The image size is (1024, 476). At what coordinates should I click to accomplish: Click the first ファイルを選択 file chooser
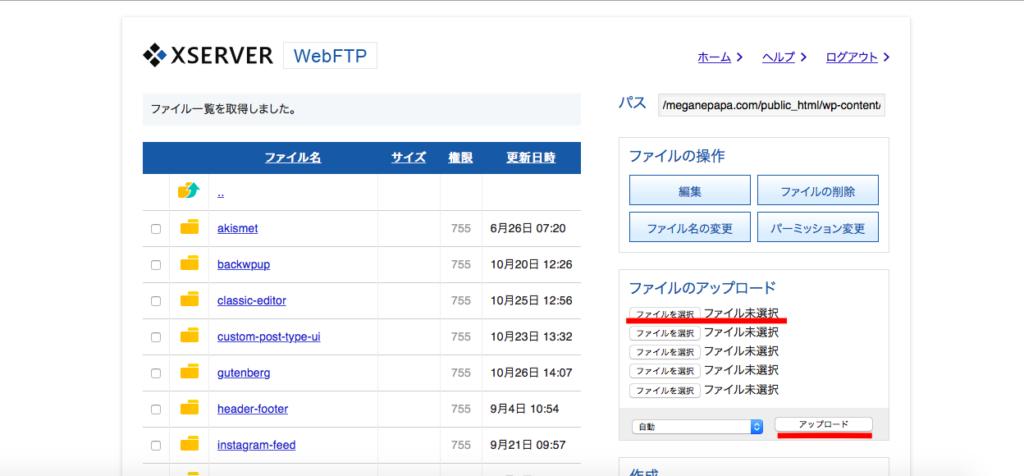[x=664, y=314]
